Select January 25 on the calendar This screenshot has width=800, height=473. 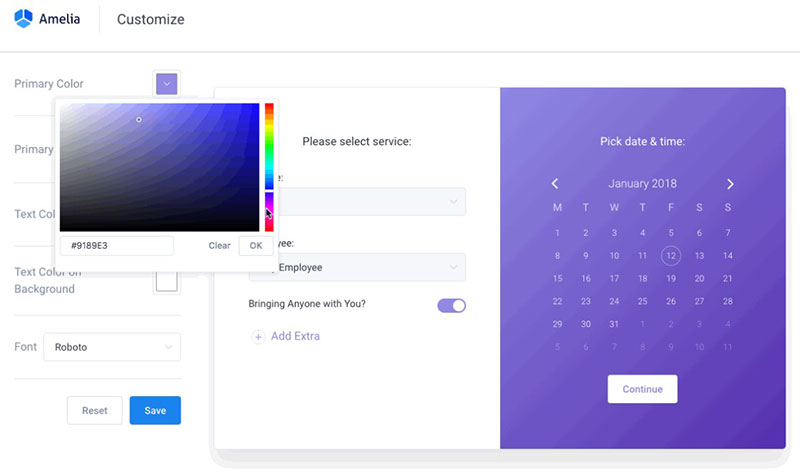[x=642, y=301]
